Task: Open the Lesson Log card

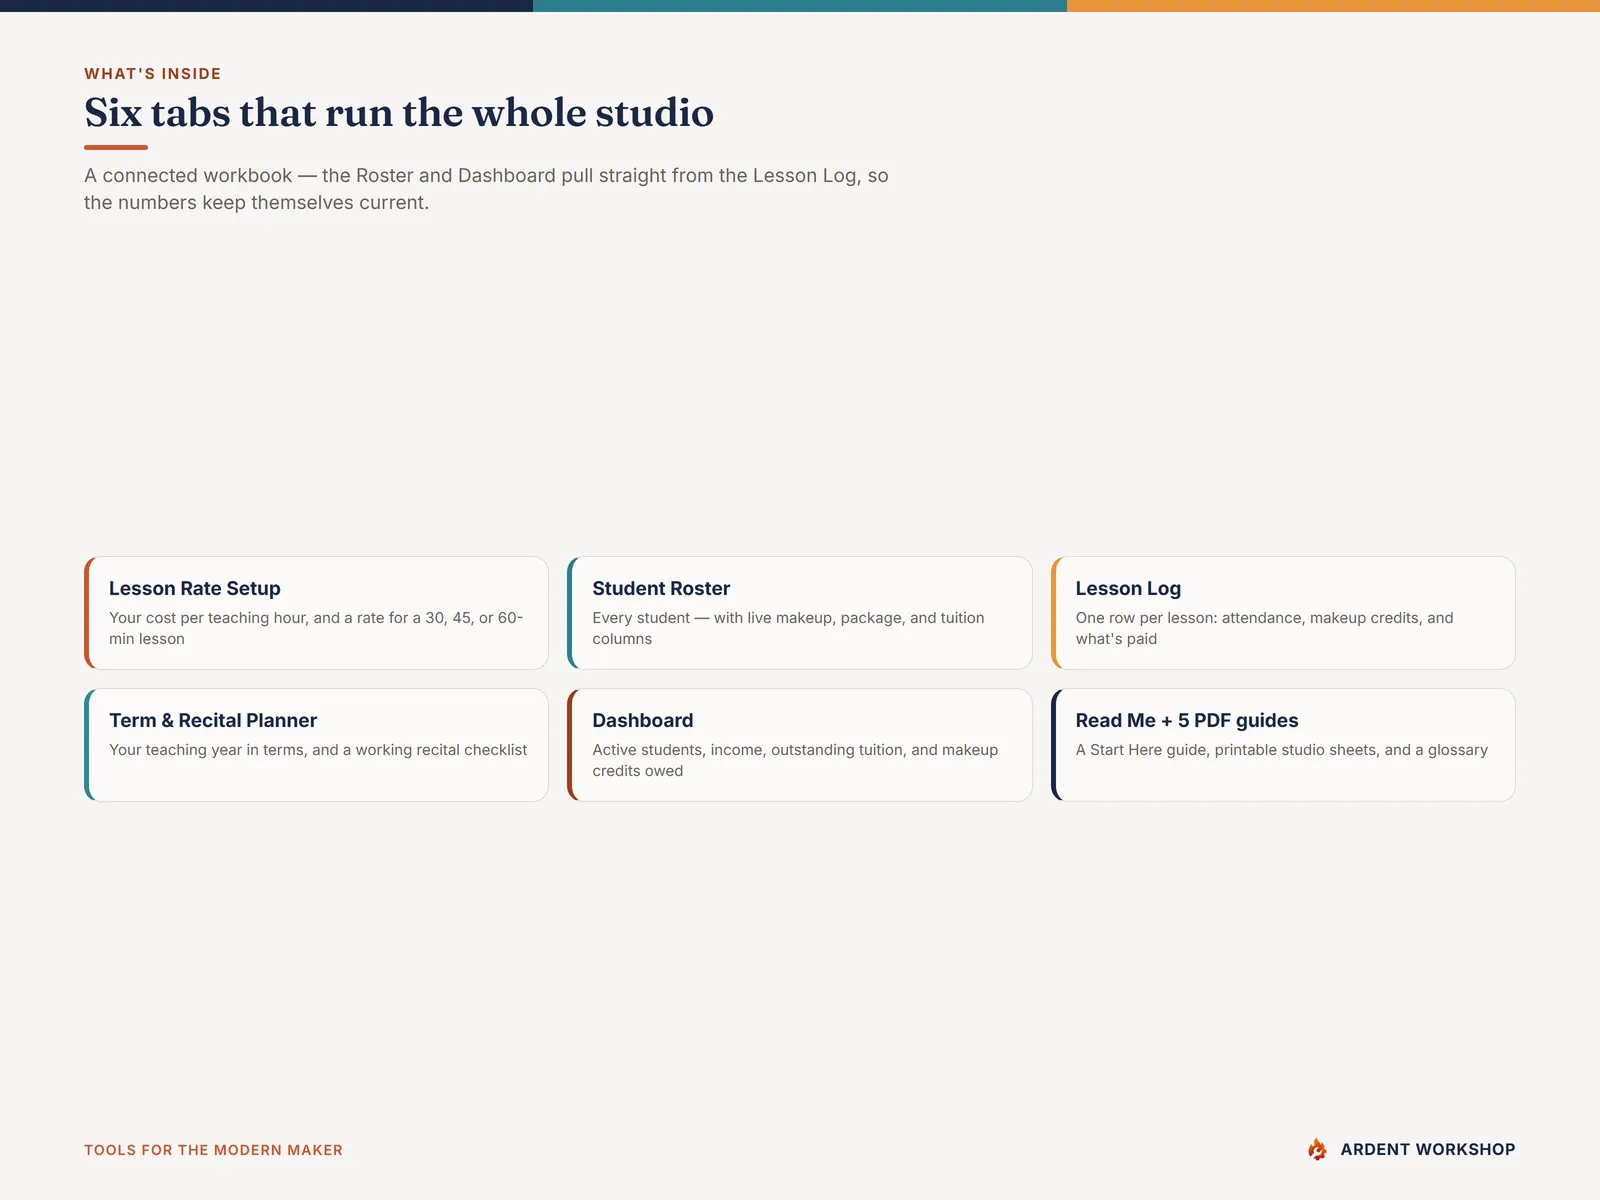Action: (x=1283, y=613)
